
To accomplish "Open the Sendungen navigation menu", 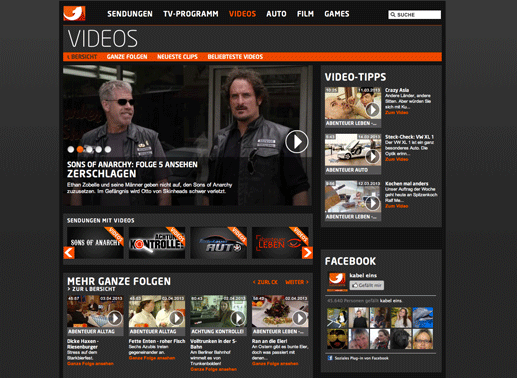I will [x=130, y=14].
